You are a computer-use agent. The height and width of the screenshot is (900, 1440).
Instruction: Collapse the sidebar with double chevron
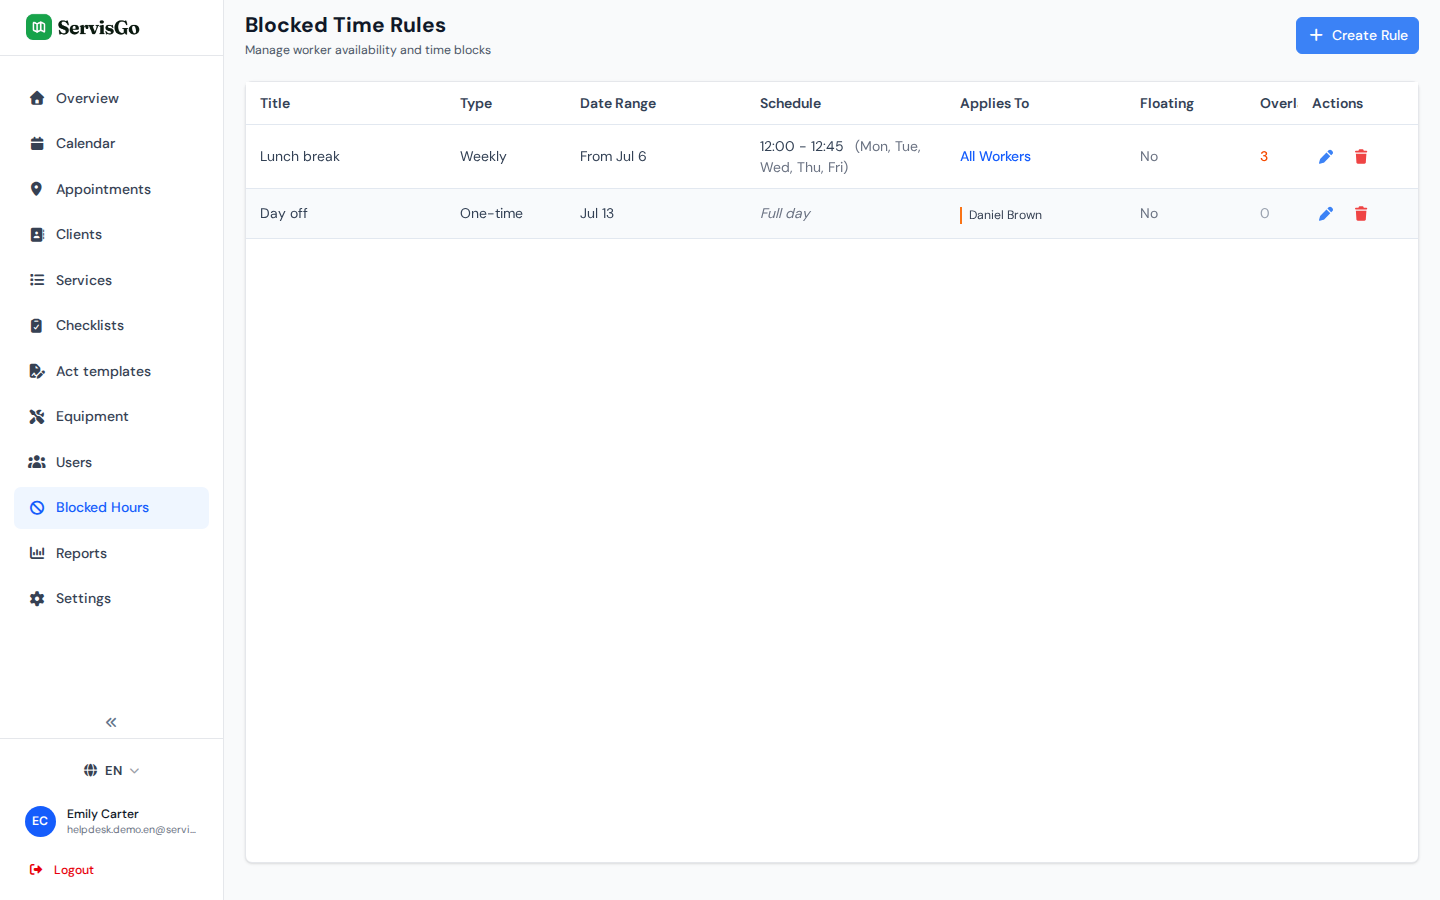[111, 722]
